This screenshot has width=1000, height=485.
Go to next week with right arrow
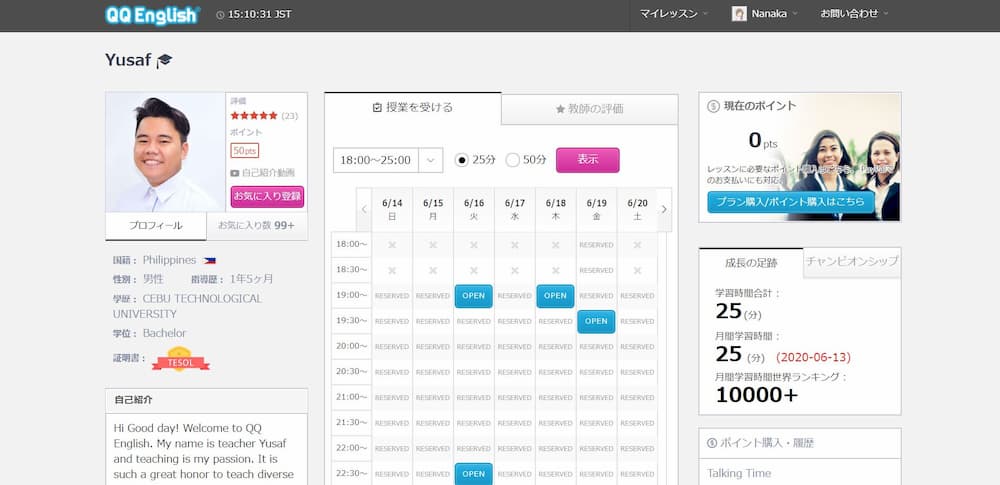point(664,209)
